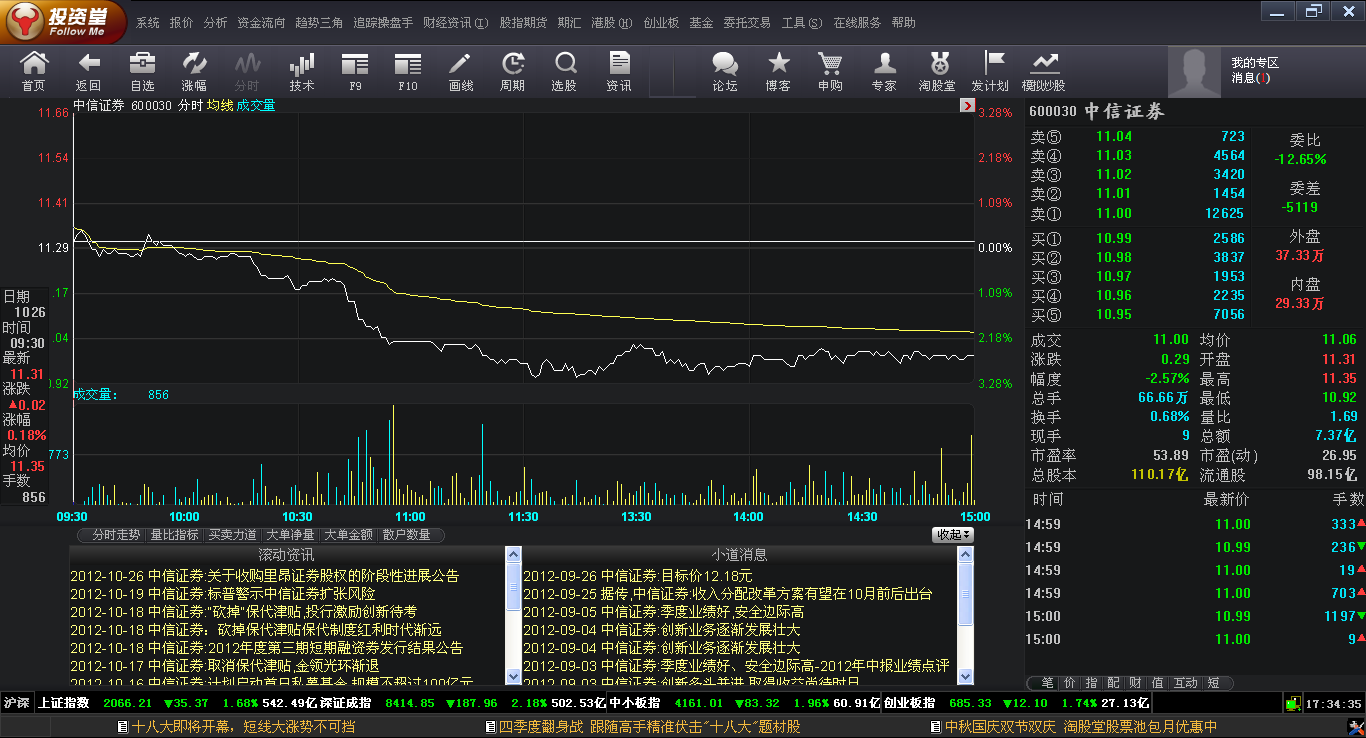
Task: Click the 小道消息 panel scrollbar
Action: click(966, 615)
